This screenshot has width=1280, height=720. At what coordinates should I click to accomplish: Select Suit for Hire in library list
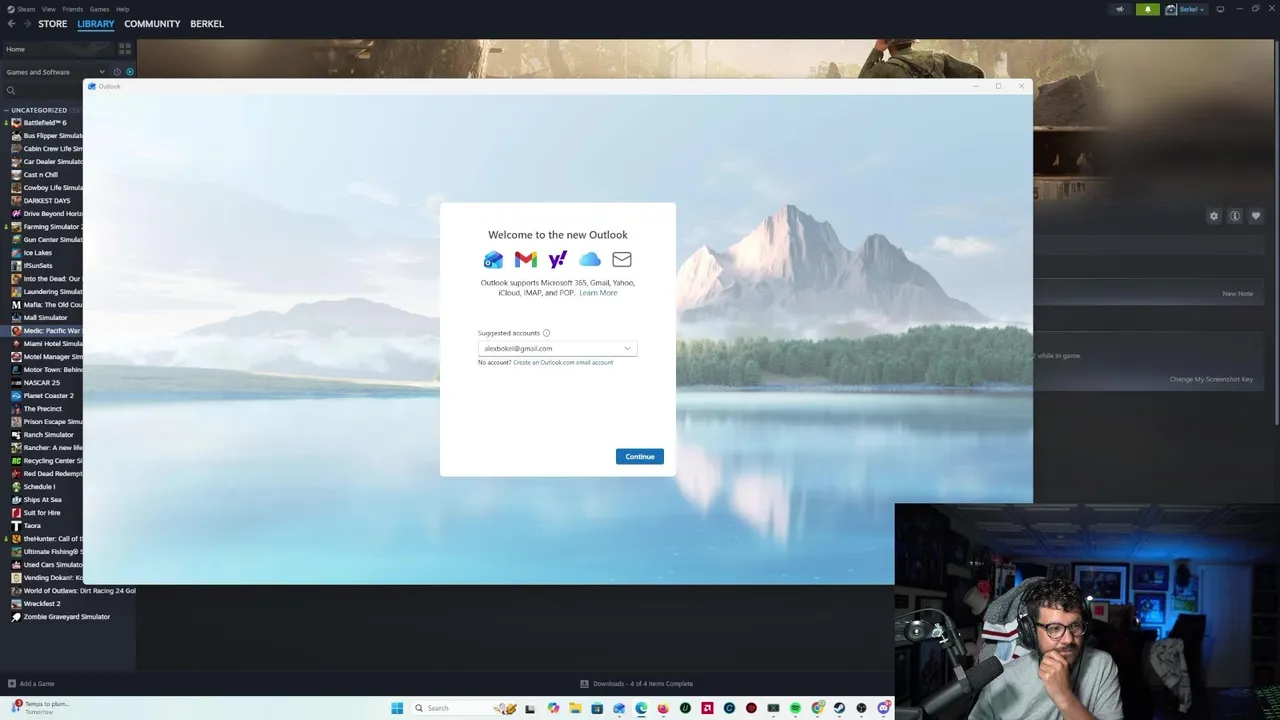pos(42,513)
